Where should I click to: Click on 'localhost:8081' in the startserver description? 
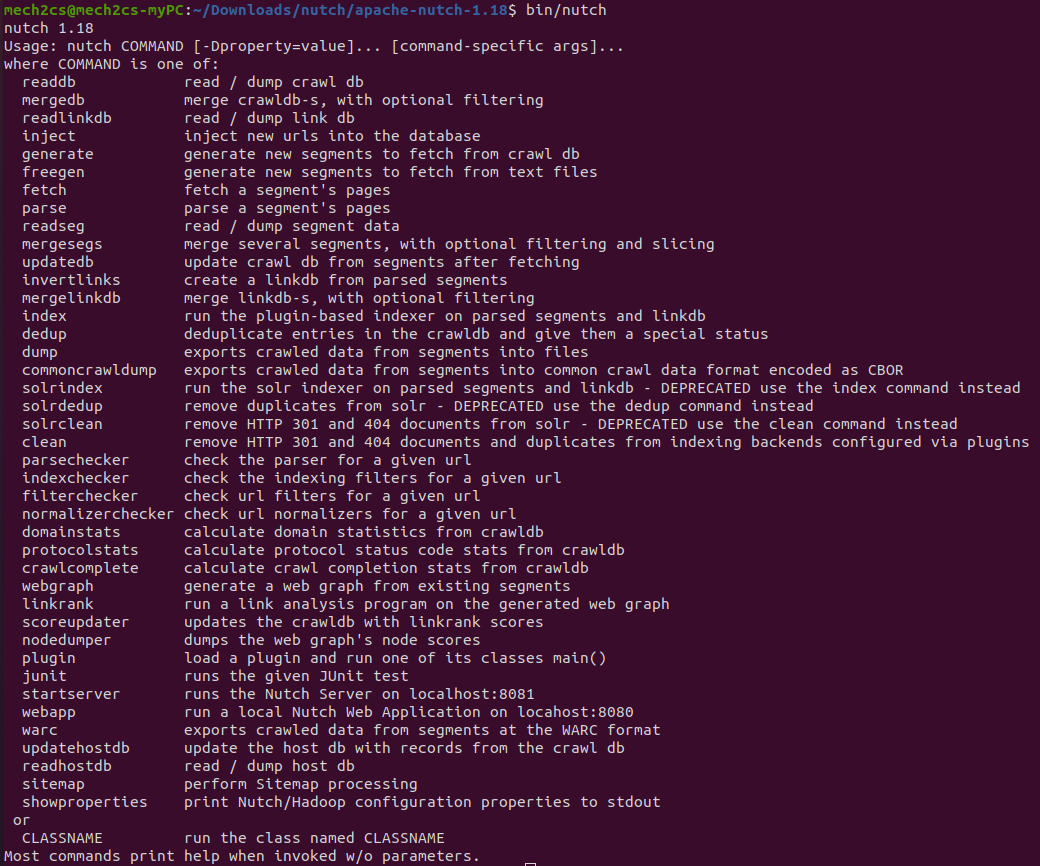click(472, 694)
